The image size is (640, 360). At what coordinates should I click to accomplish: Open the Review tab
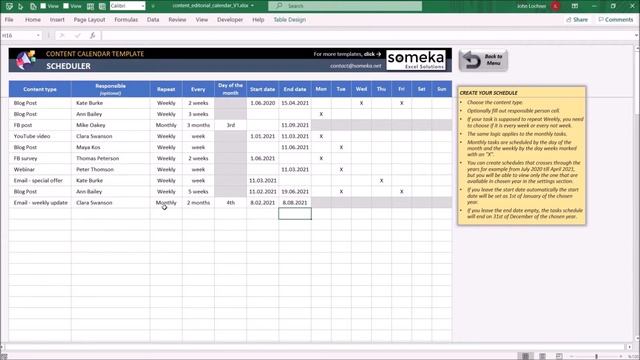[177, 20]
